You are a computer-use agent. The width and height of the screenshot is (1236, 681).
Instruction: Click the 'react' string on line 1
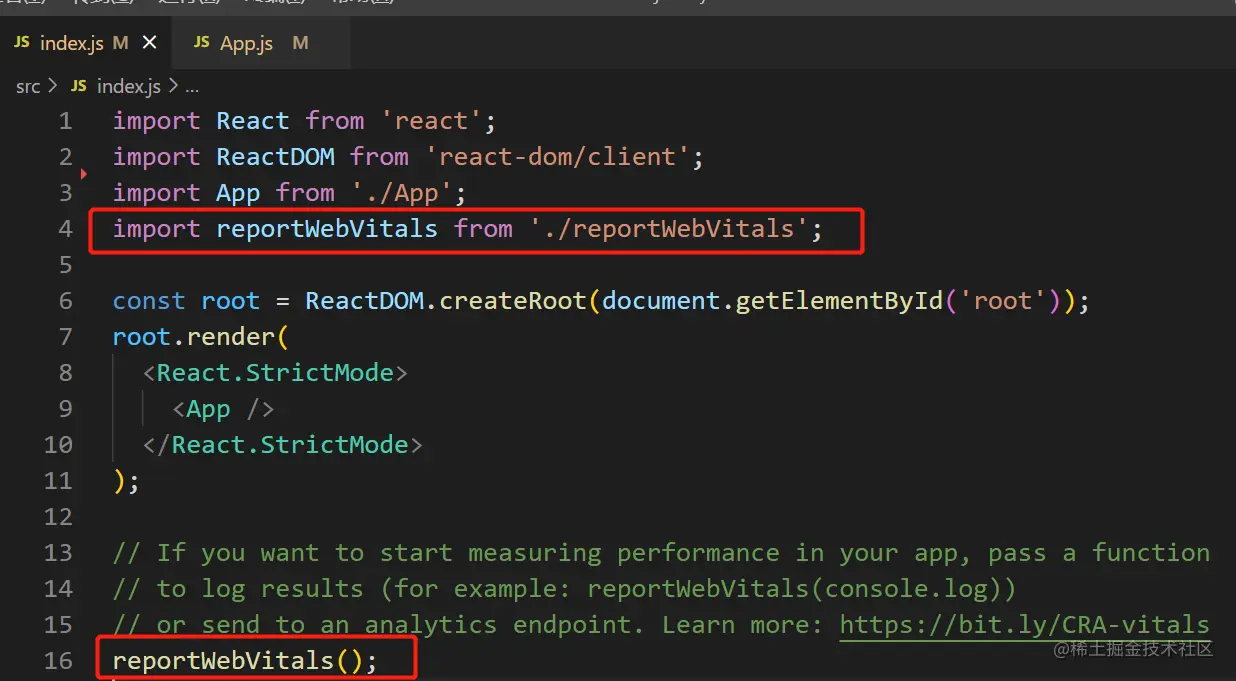(431, 121)
